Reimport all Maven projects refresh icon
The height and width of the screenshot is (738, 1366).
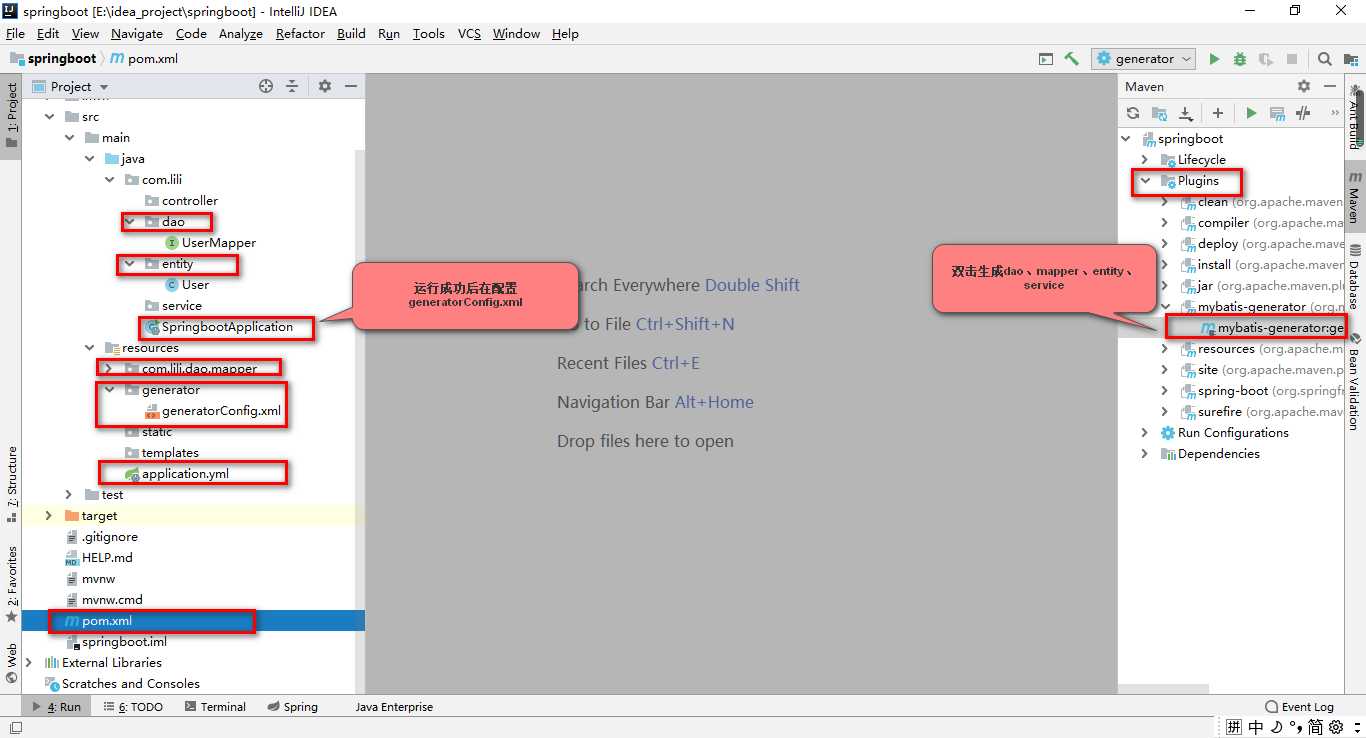tap(1133, 113)
